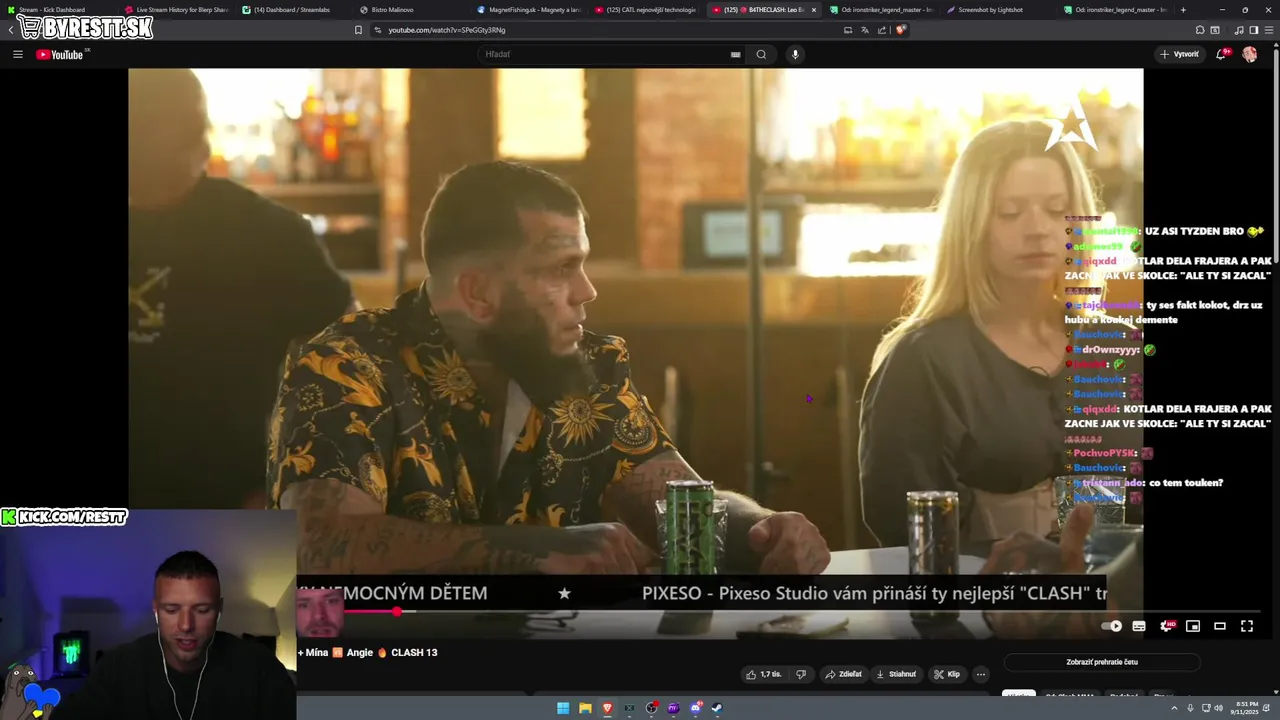Click the address bar URL youtube.com/watch
1280x720 pixels.
click(x=446, y=30)
